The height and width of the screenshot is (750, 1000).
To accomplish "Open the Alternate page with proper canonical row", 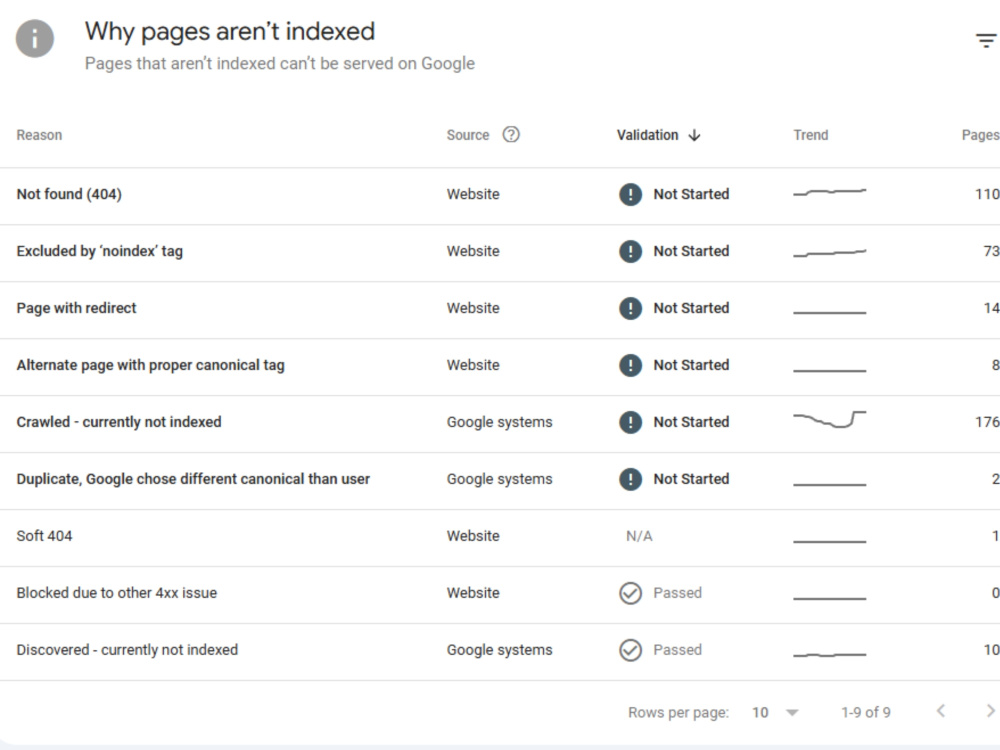I will click(x=500, y=367).
